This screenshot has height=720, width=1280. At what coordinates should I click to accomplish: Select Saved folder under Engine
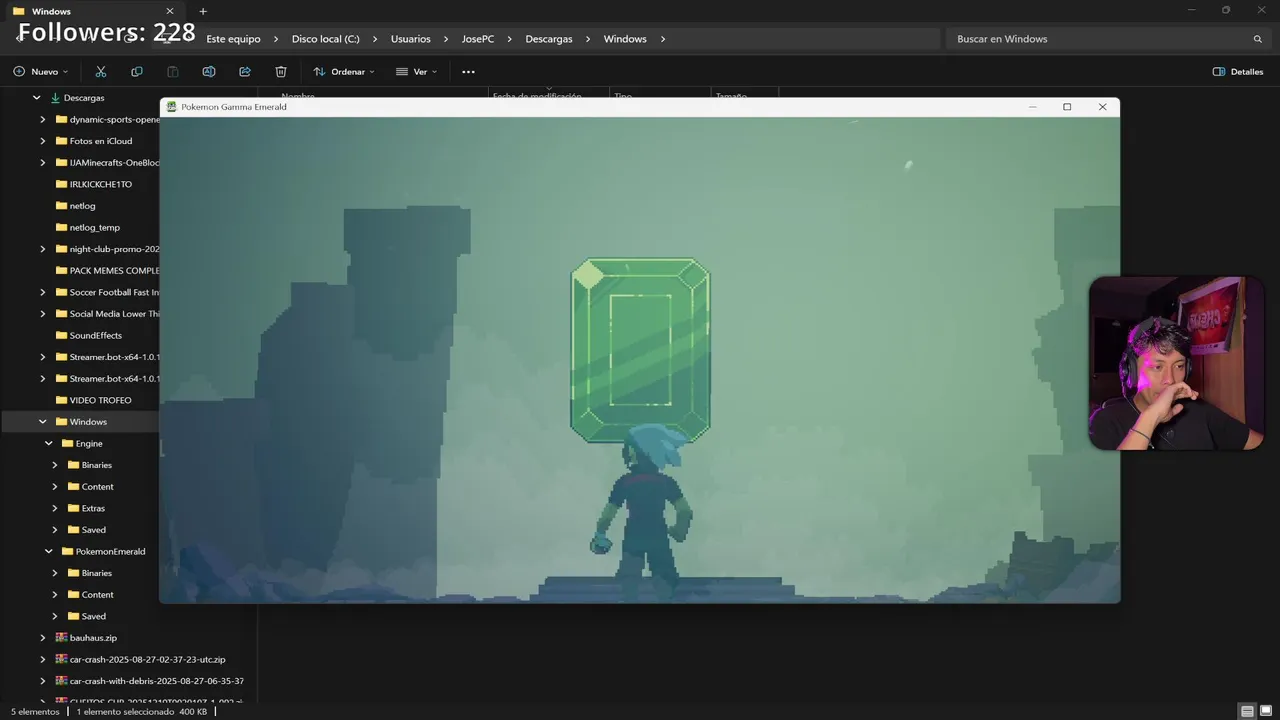tap(93, 530)
